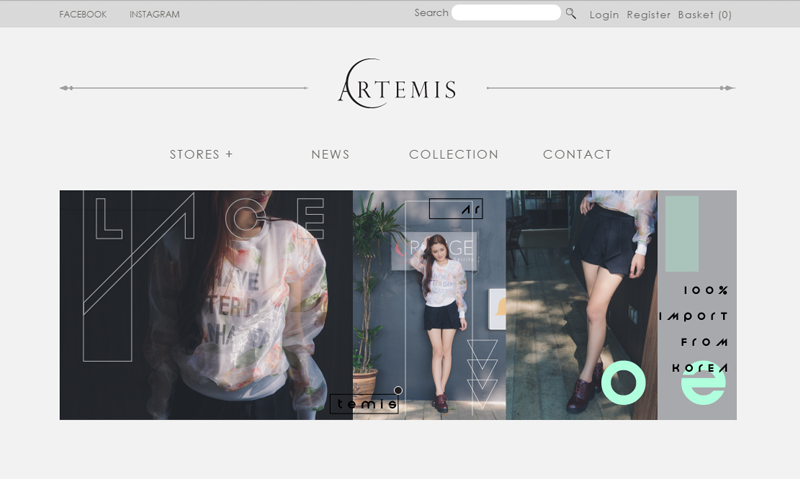The width and height of the screenshot is (800, 479).
Task: Click the shorts and shoes photo
Action: click(x=582, y=305)
